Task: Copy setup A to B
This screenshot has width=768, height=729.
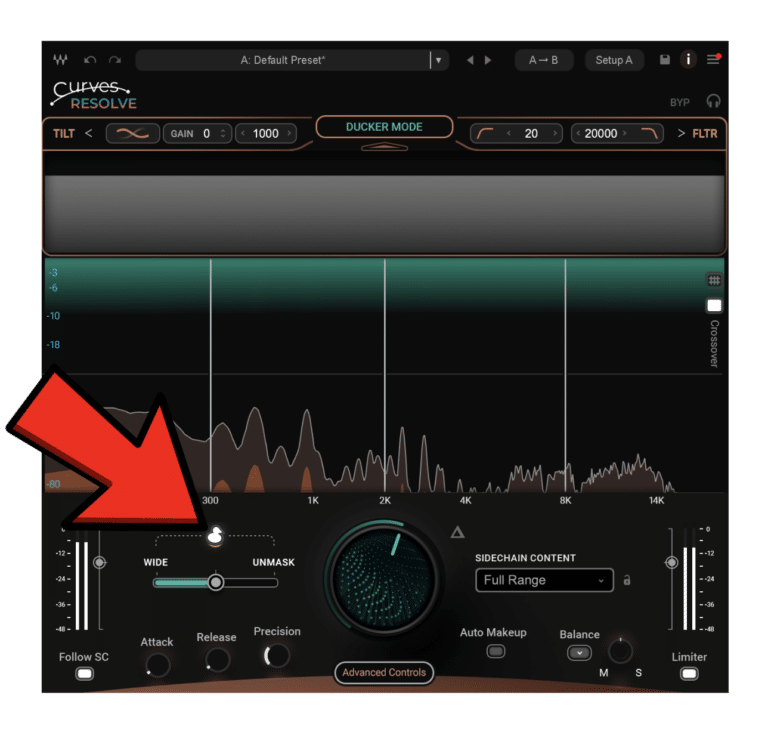Action: (543, 60)
